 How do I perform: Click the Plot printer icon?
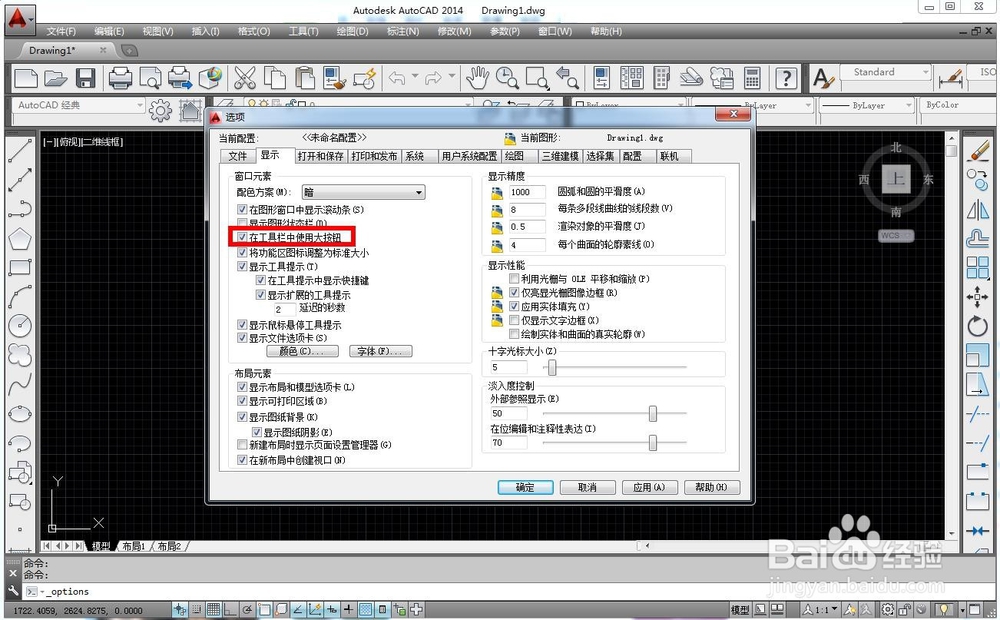tap(122, 77)
